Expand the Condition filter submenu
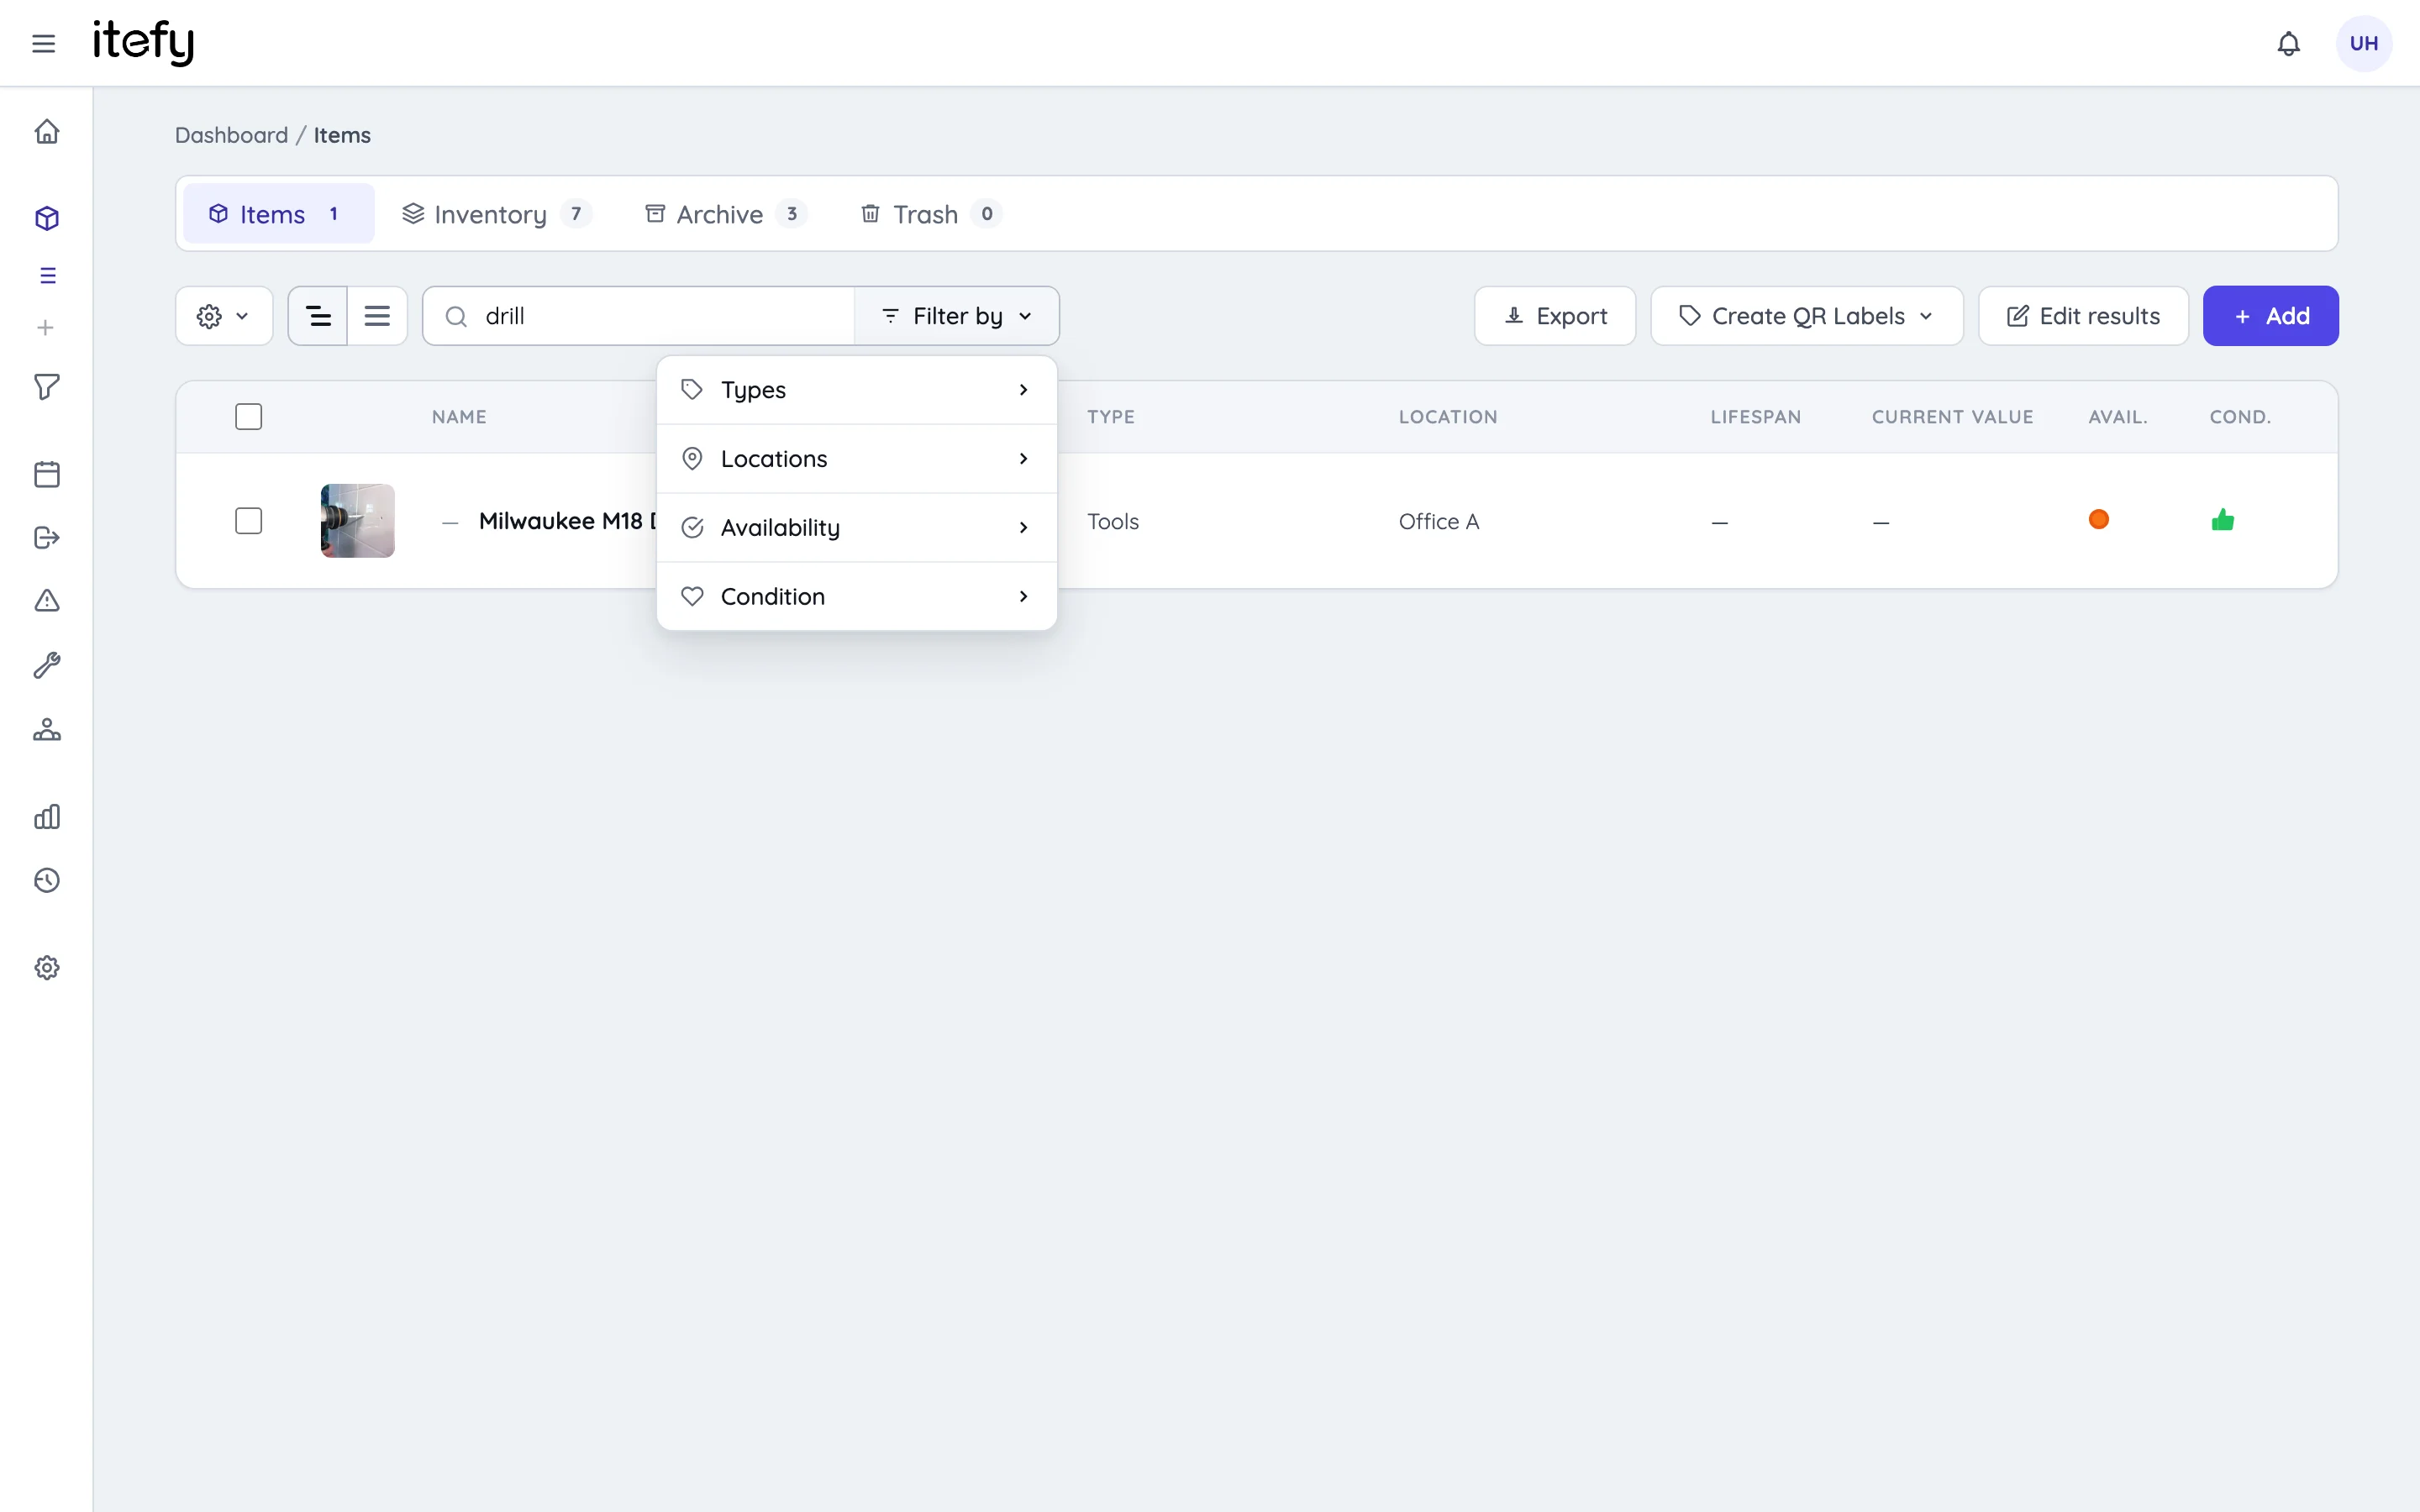The height and width of the screenshot is (1512, 2420). coord(857,597)
